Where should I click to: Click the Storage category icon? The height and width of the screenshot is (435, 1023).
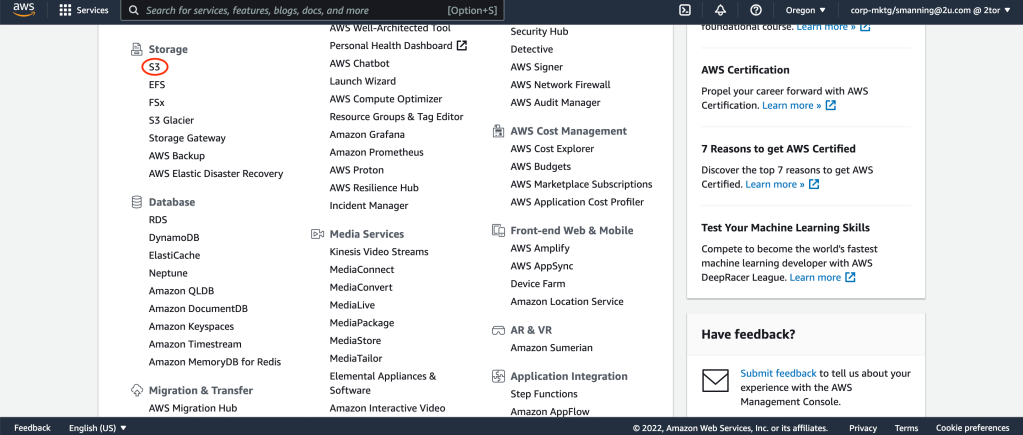coord(137,49)
